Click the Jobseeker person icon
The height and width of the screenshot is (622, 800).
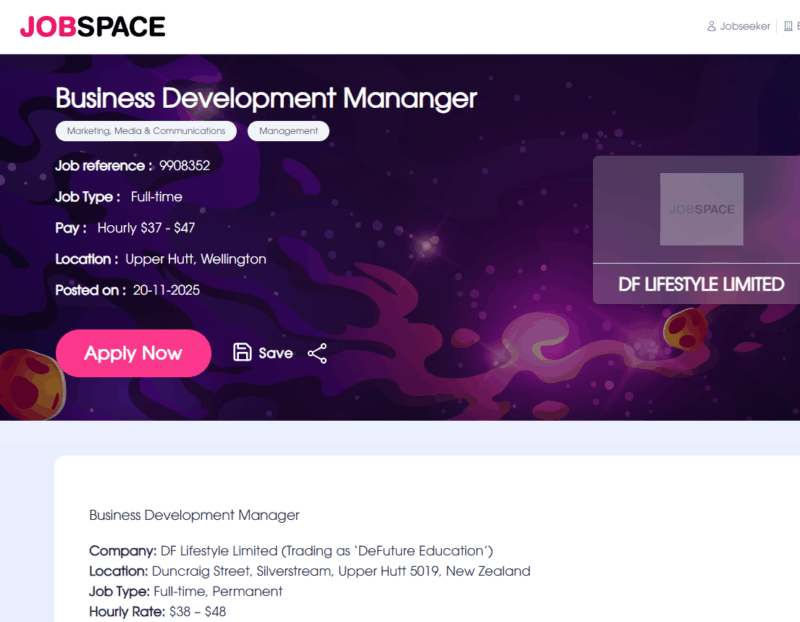[x=711, y=26]
